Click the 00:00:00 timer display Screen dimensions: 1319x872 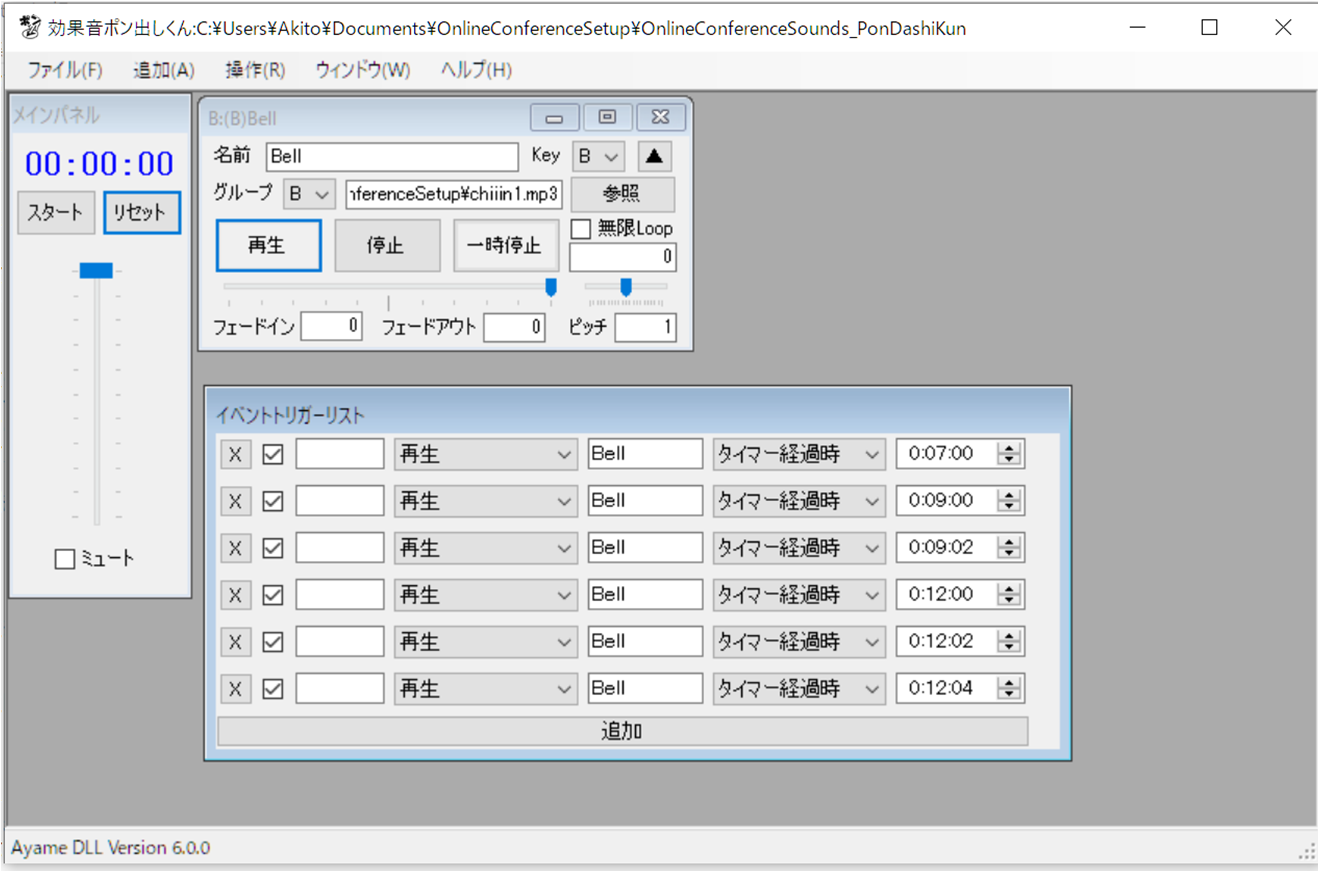coord(99,163)
